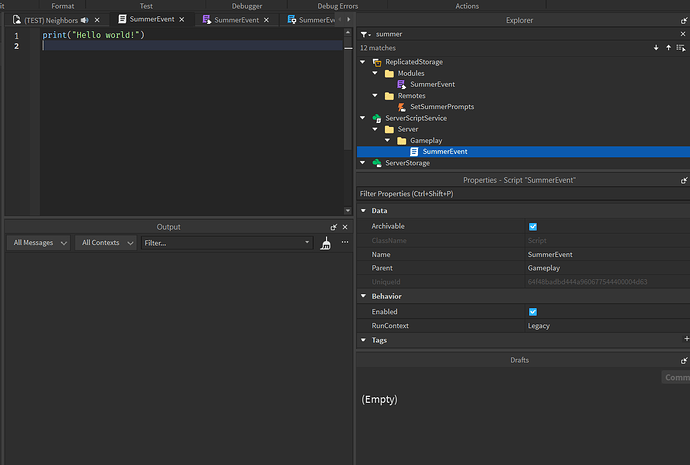Close the (TEST) Neighbors script tab
Image resolution: width=690 pixels, height=465 pixels.
[97, 20]
